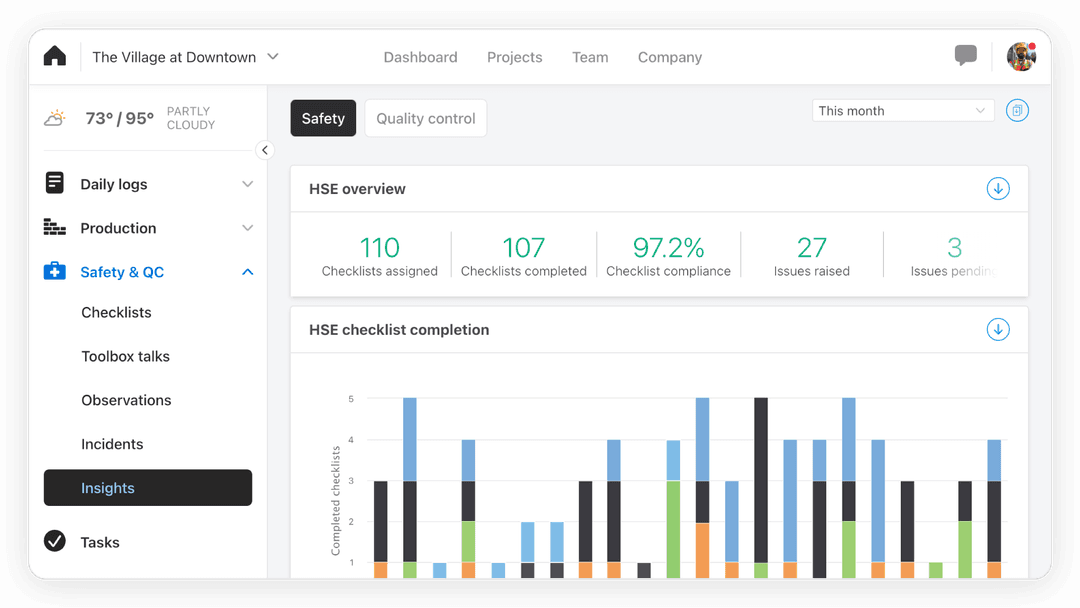Screen dimensions: 1080x608
Task: Switch to the Quality control tab
Action: (425, 118)
